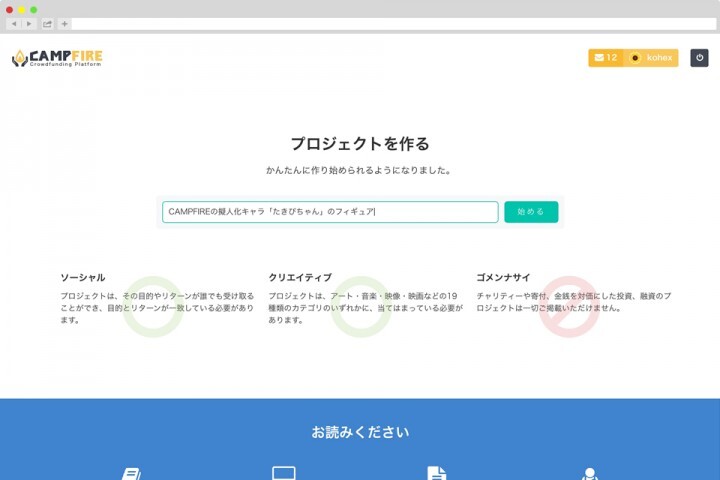Click the browser share icon
720x480 pixels.
click(47, 24)
